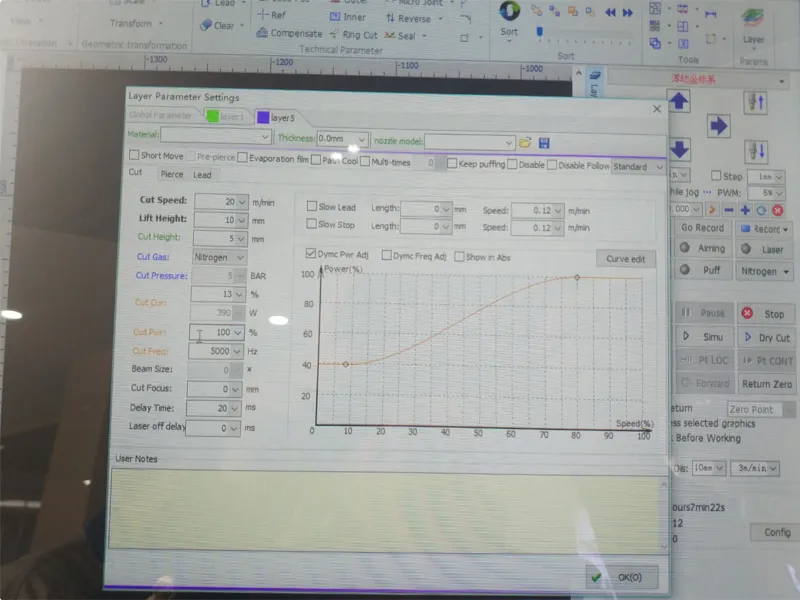Click the circular refresh icon in the control panel
The height and width of the screenshot is (600, 800).
tap(761, 210)
